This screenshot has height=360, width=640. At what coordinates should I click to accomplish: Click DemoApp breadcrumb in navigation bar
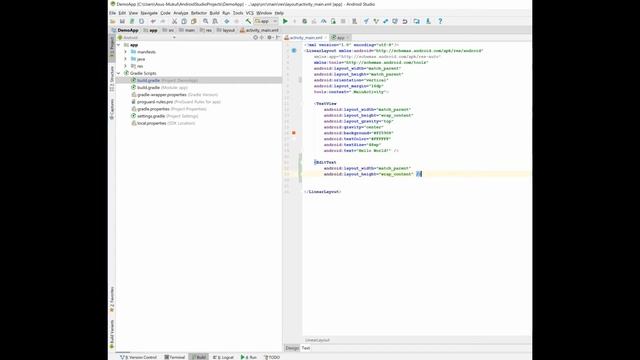[x=125, y=30]
